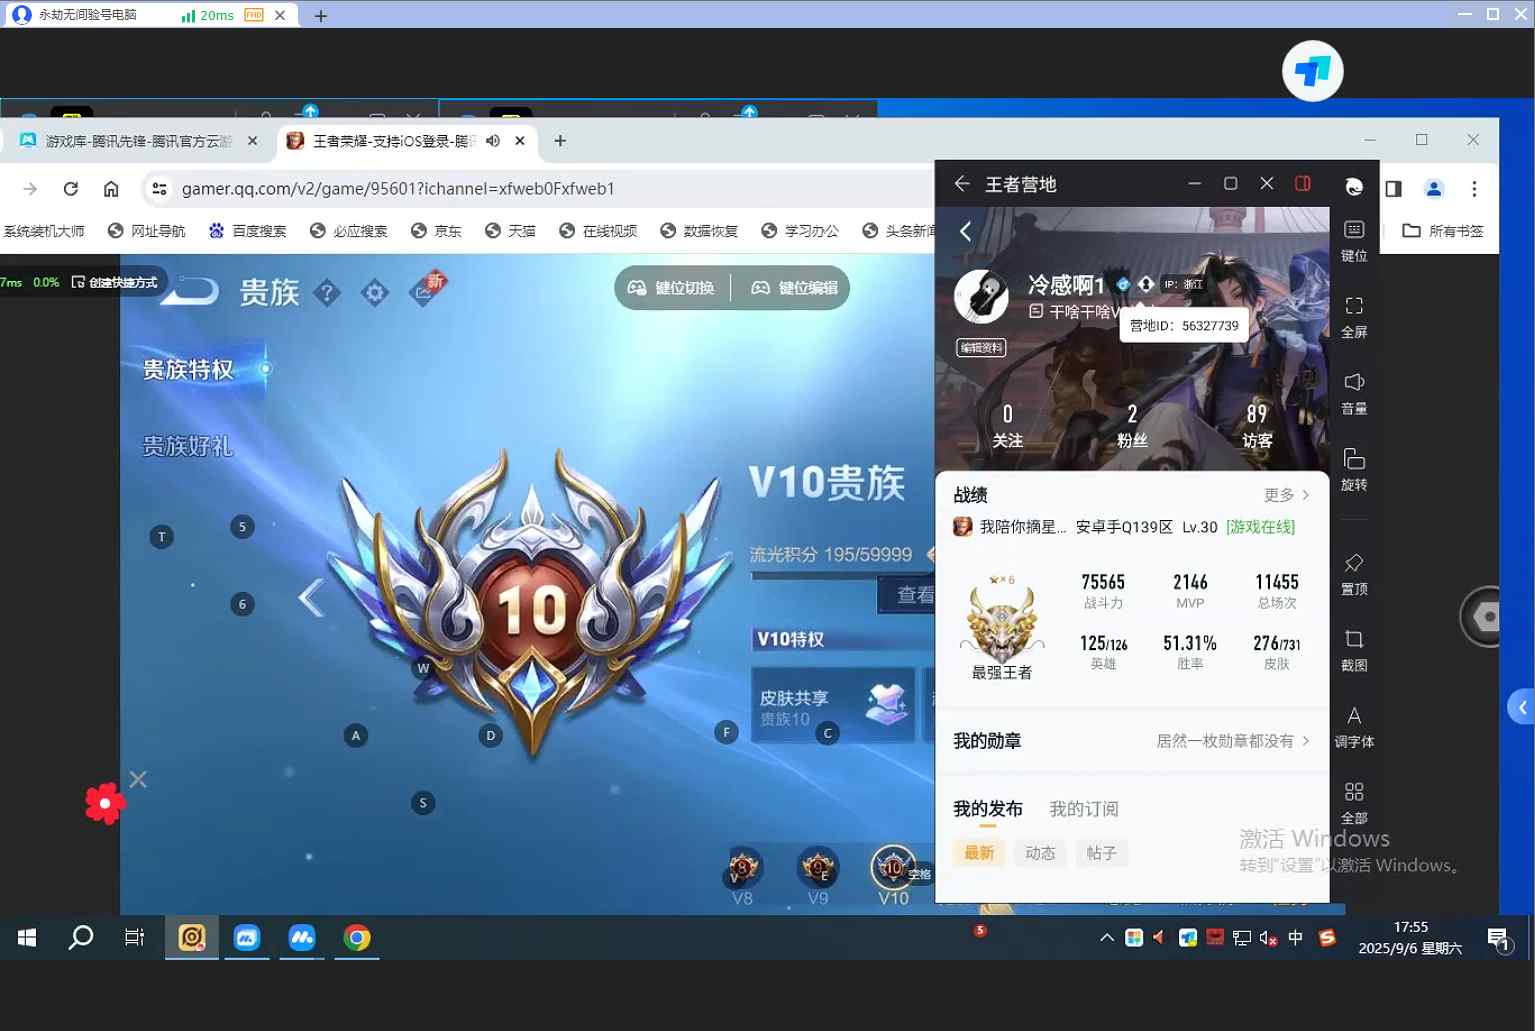Click 创建快捷方式 shortcut button

pos(115,282)
